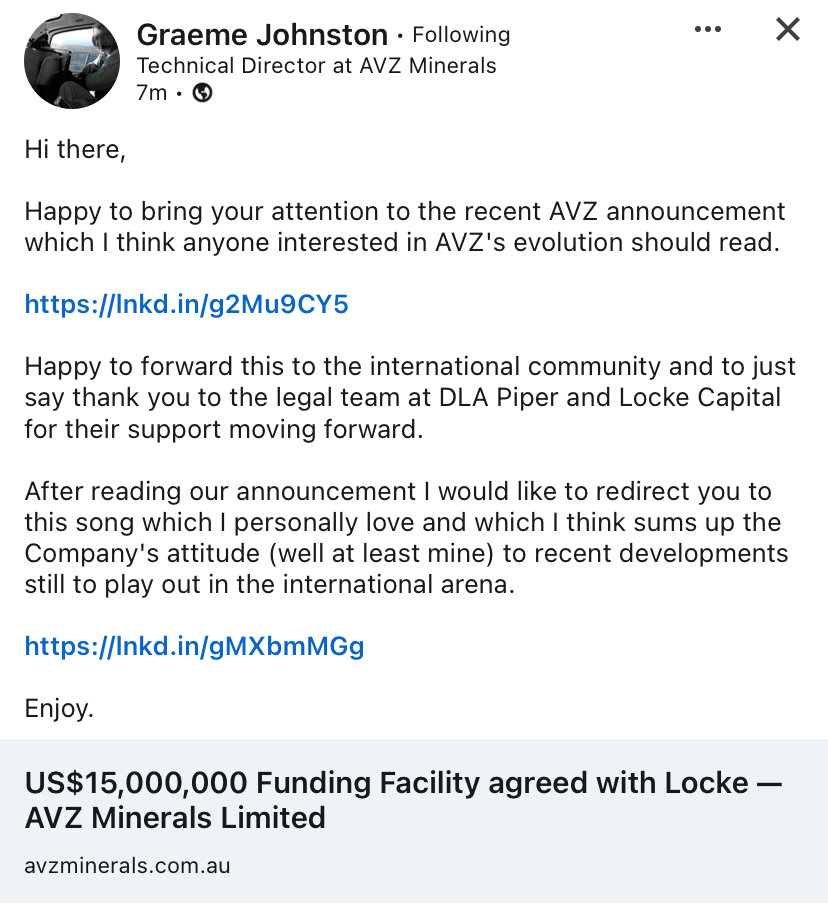Click the "Hi there," greeting line
This screenshot has width=828, height=923.
tap(76, 150)
